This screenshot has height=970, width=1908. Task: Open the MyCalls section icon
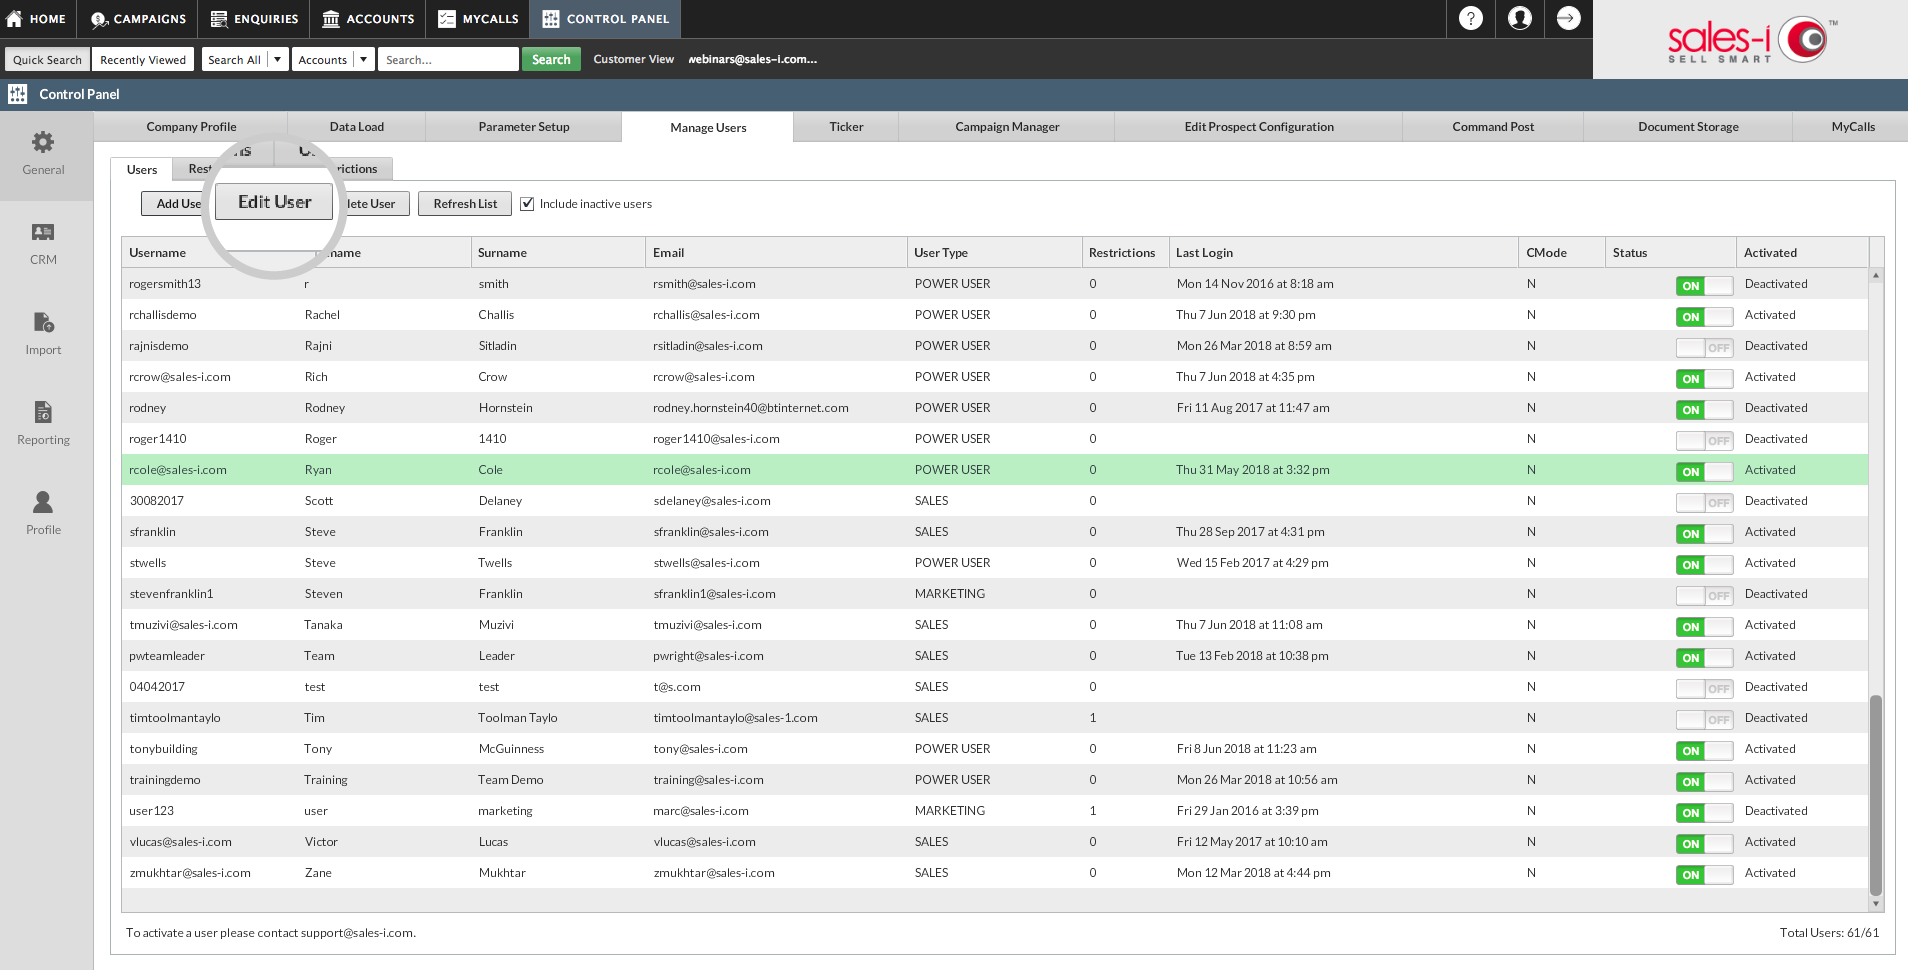point(447,19)
